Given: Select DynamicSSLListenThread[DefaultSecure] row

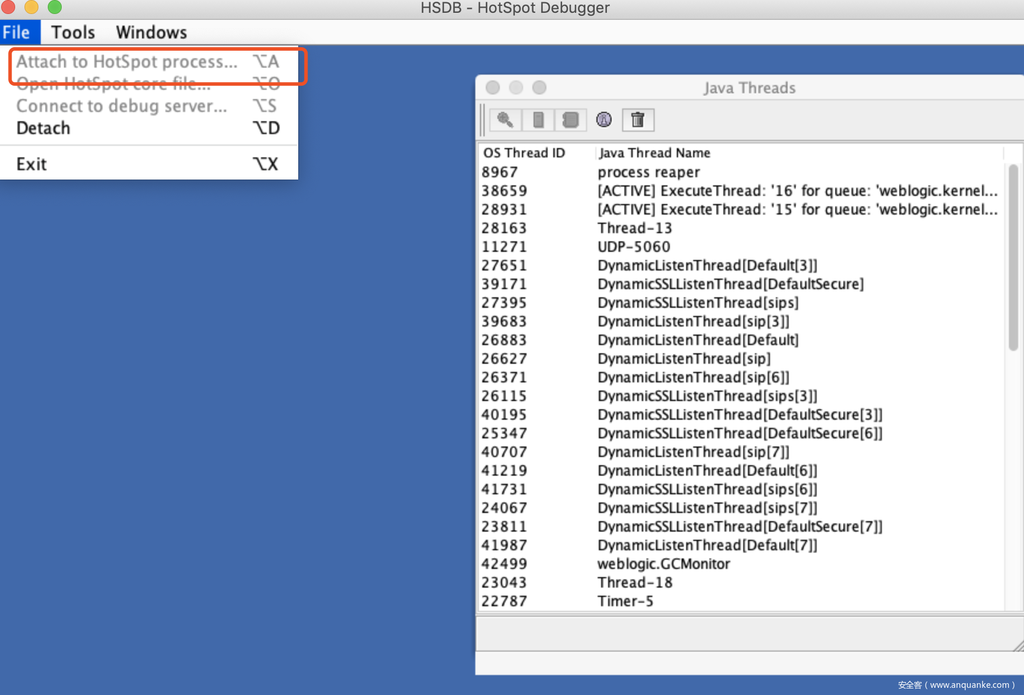Looking at the screenshot, I should [x=741, y=284].
